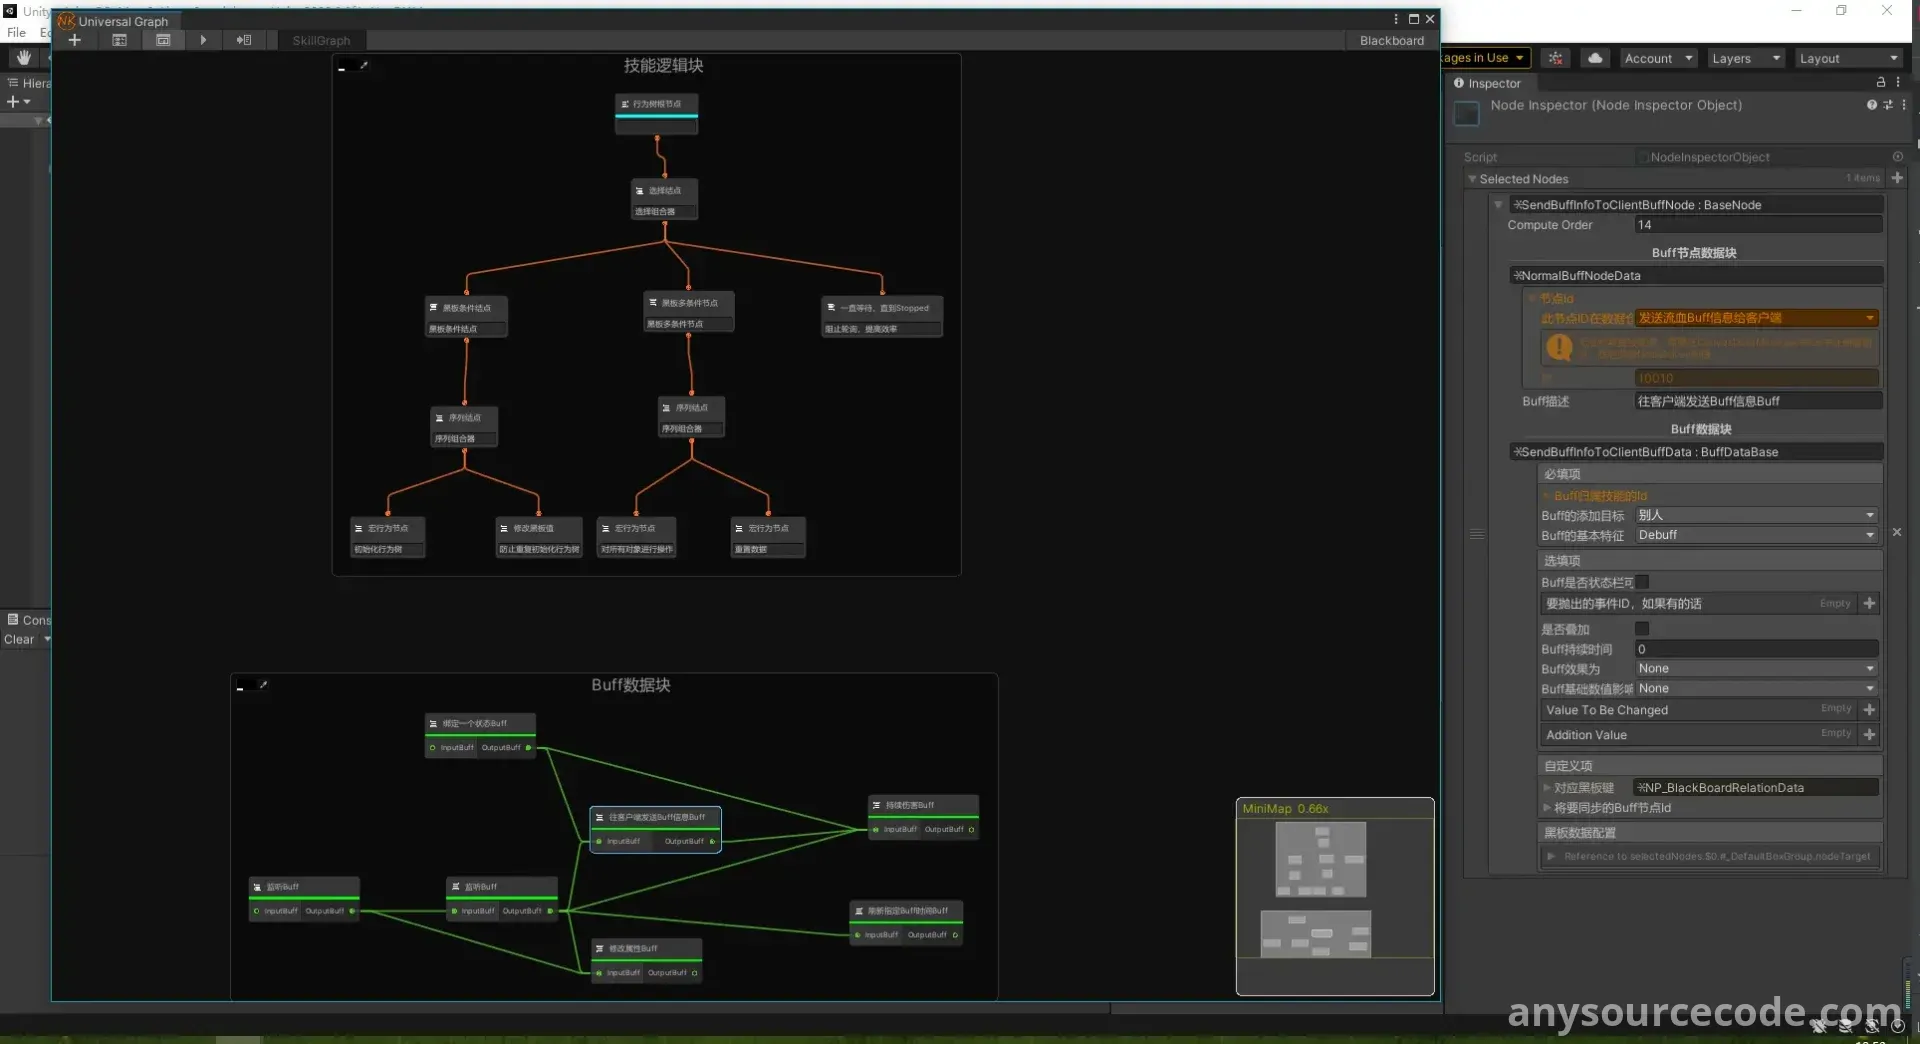Click the Blackboard button
Image resolution: width=1920 pixels, height=1044 pixels.
click(1391, 40)
